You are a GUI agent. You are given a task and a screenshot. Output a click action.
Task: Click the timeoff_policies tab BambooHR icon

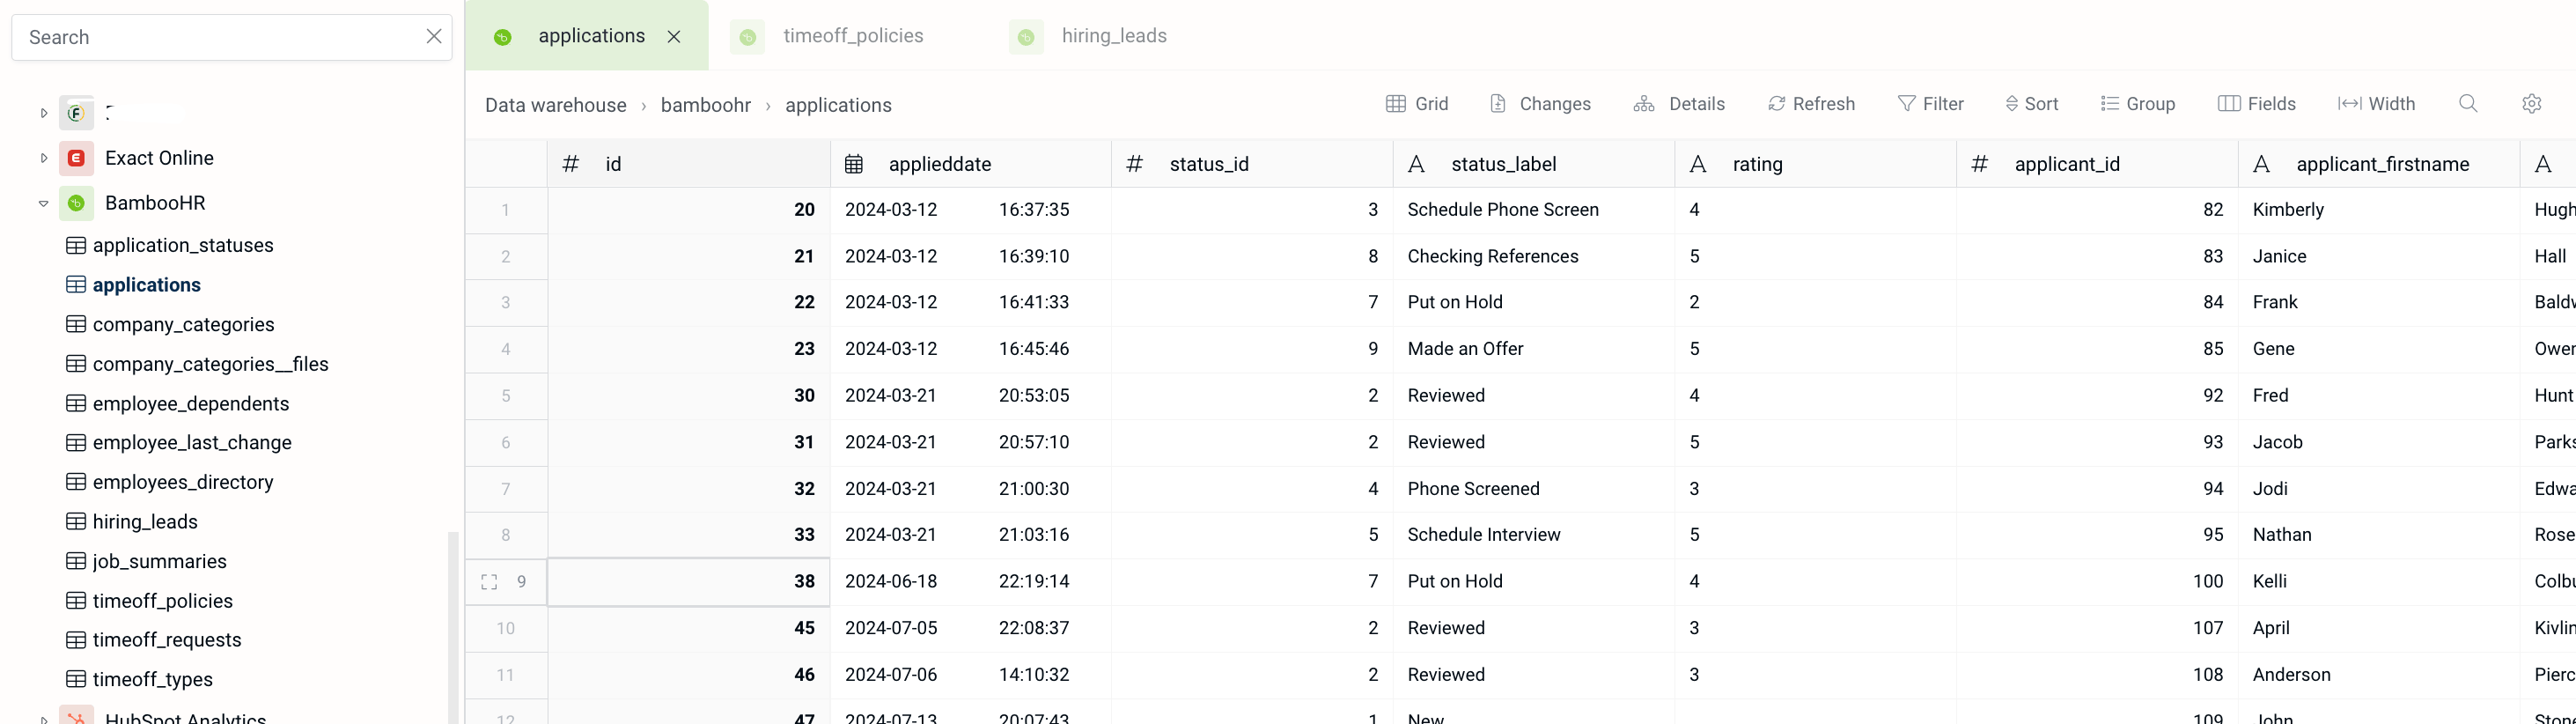[x=748, y=37]
